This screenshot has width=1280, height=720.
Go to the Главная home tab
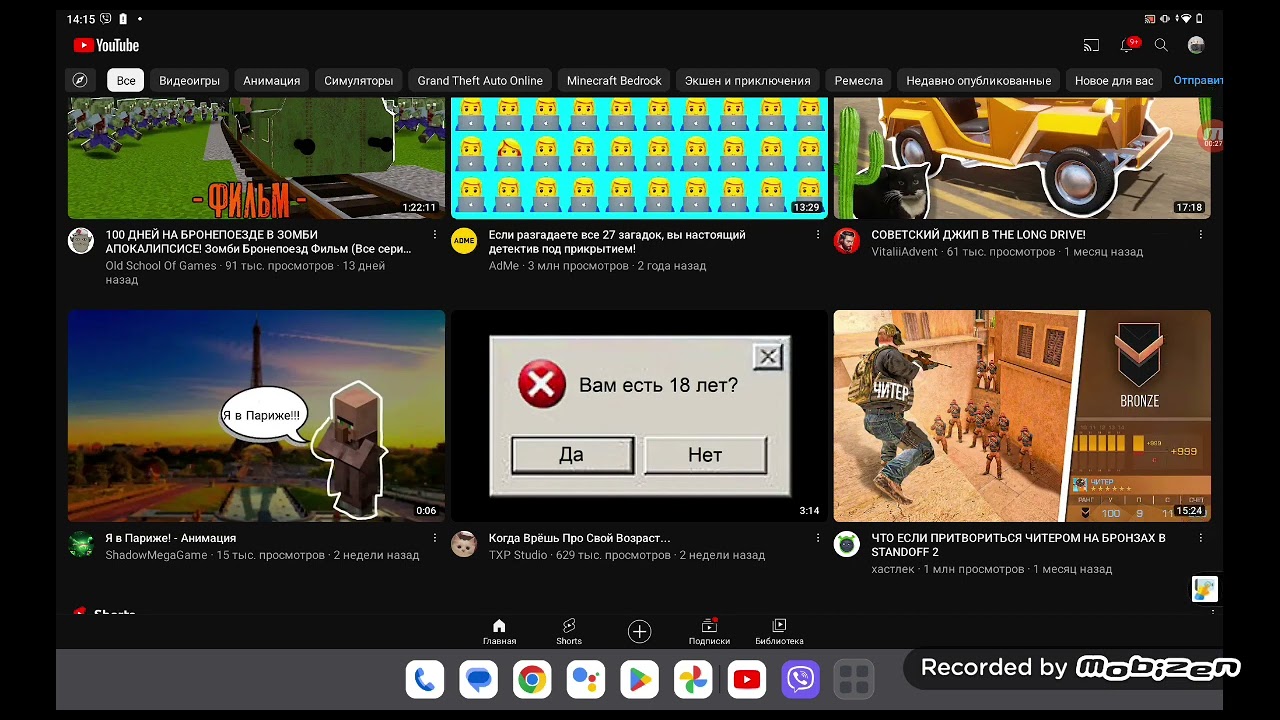point(499,632)
